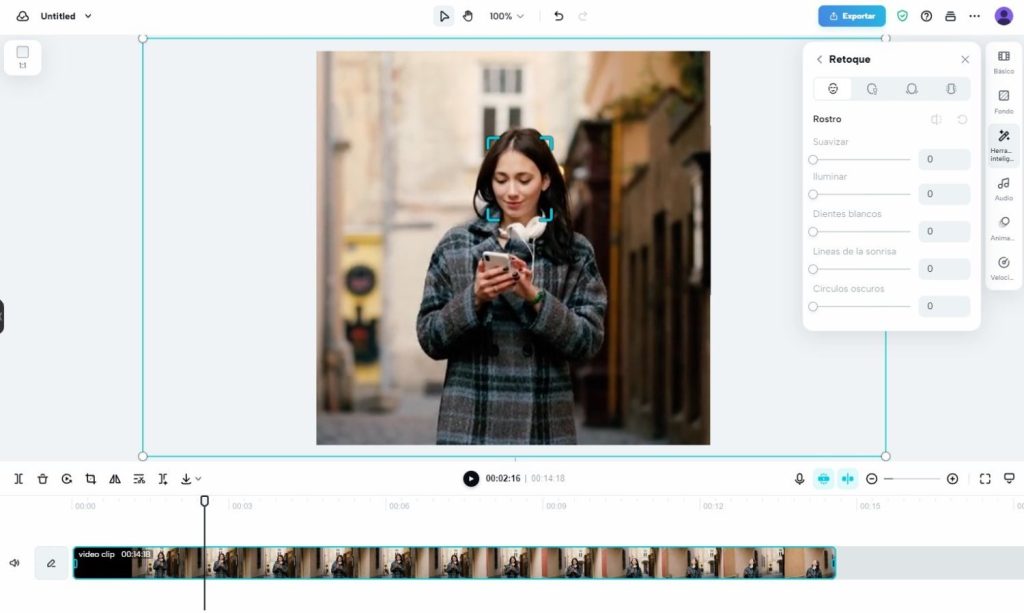Select the hand pan tool
The height and width of the screenshot is (613, 1024).
[x=468, y=16]
